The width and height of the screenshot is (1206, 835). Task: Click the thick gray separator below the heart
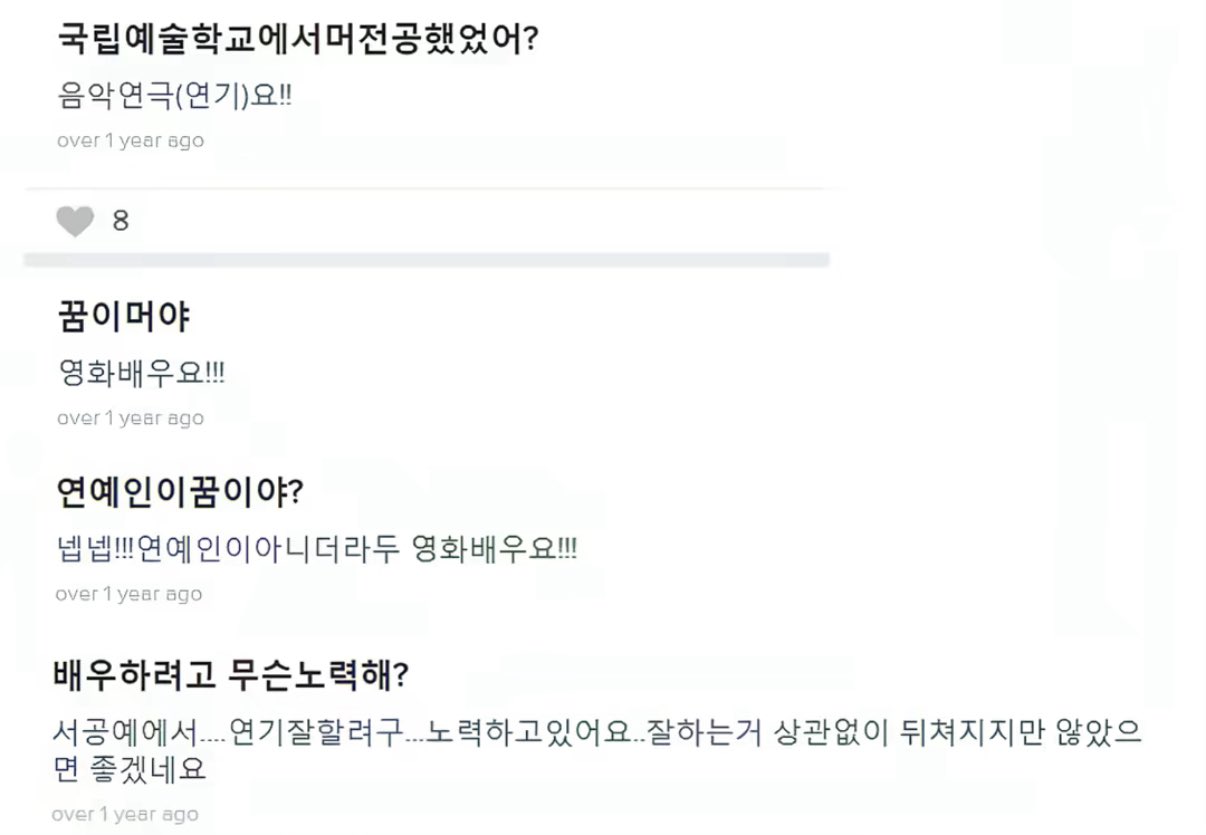click(x=427, y=260)
